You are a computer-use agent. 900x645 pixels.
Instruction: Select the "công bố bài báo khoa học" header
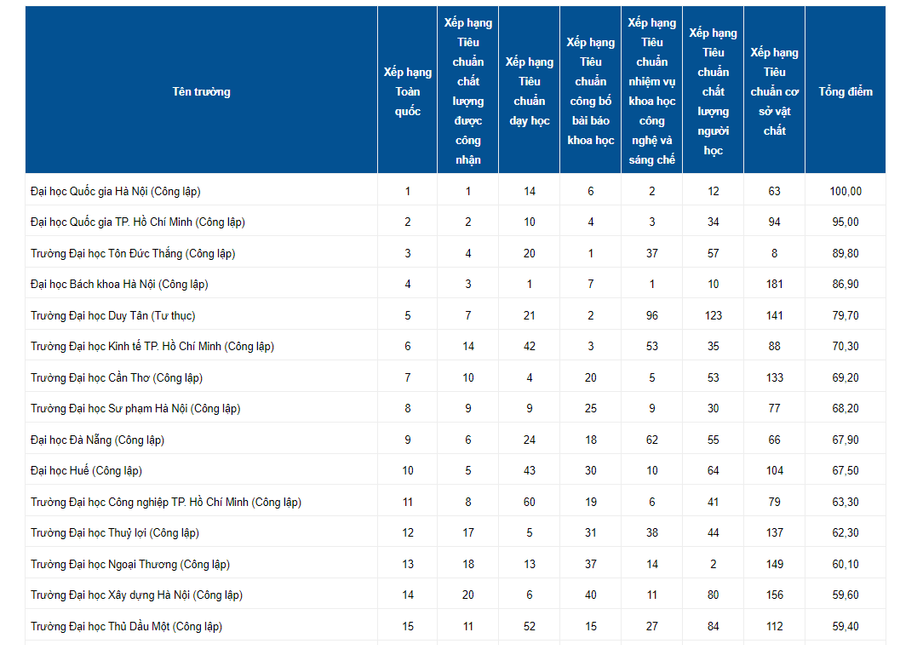click(590, 92)
